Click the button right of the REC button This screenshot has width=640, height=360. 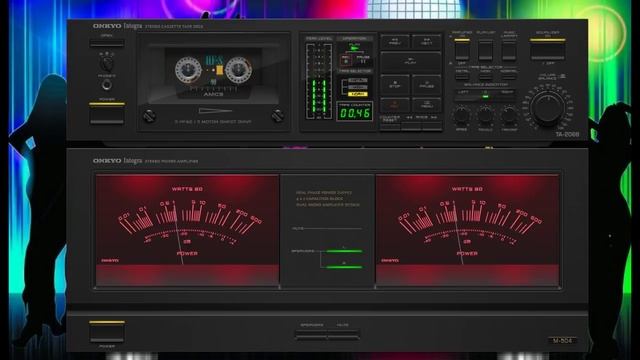click(x=427, y=104)
